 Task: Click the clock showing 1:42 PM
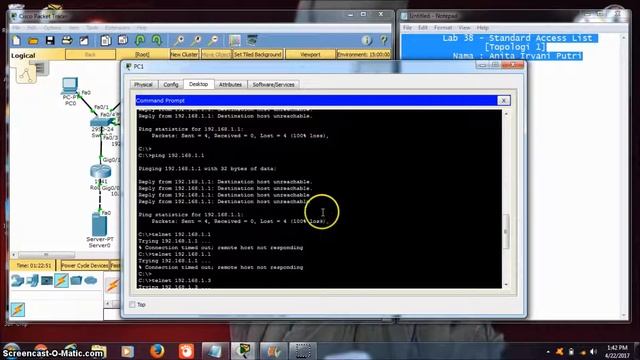tap(617, 348)
